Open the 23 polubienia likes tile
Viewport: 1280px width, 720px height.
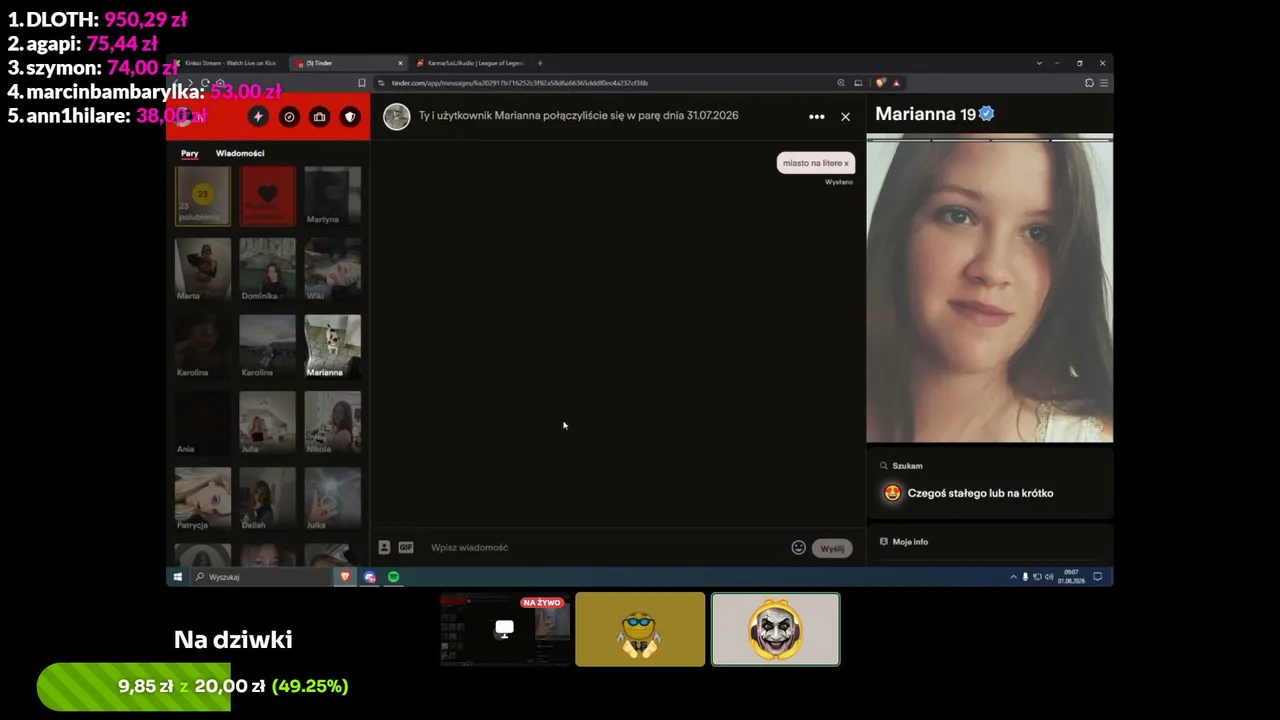tap(203, 196)
